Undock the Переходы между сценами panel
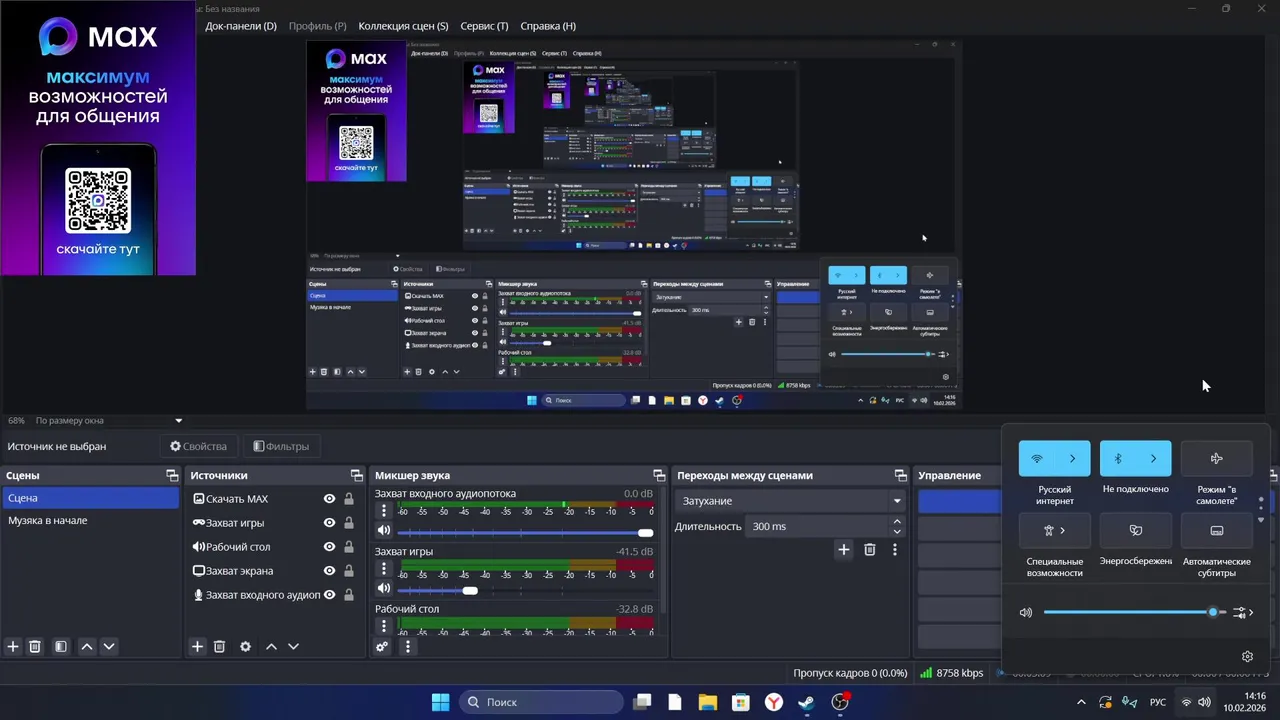Image resolution: width=1280 pixels, height=720 pixels. 901,475
